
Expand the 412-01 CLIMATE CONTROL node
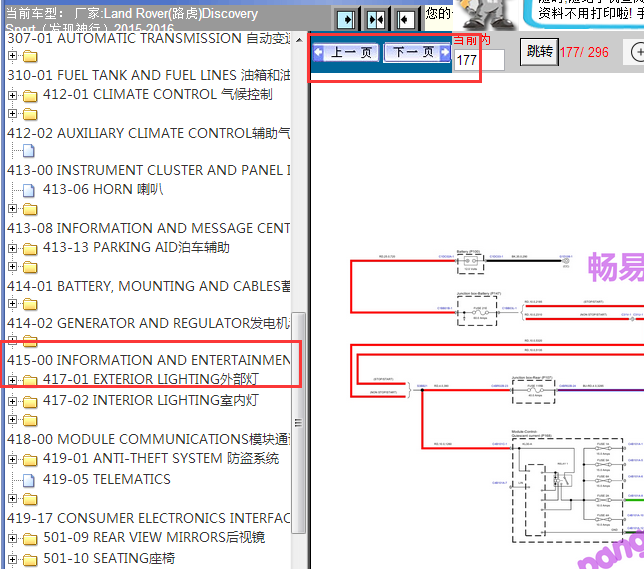(12, 95)
